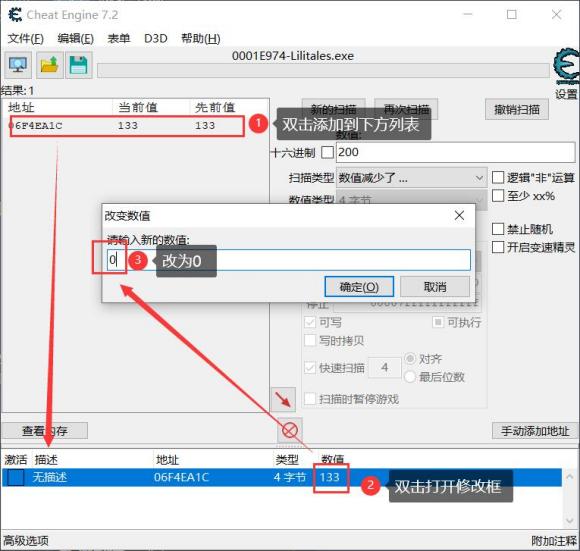Open the process selector computer icon
The image size is (580, 551).
click(18, 65)
